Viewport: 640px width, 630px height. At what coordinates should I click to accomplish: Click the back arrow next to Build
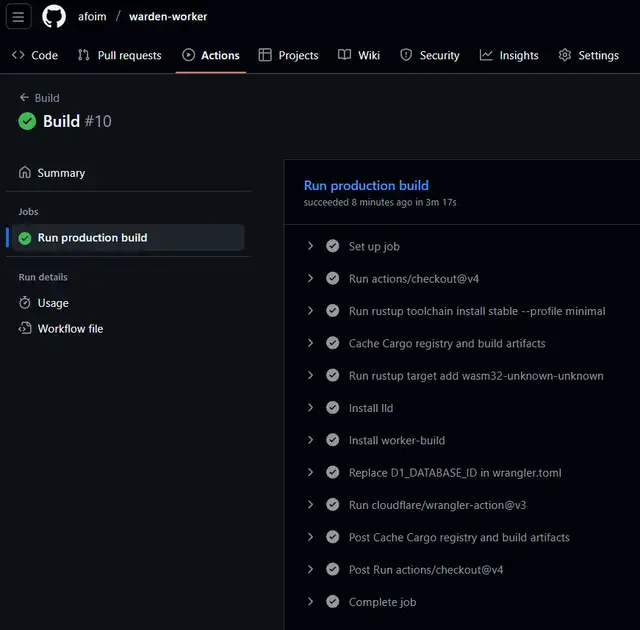[24, 98]
